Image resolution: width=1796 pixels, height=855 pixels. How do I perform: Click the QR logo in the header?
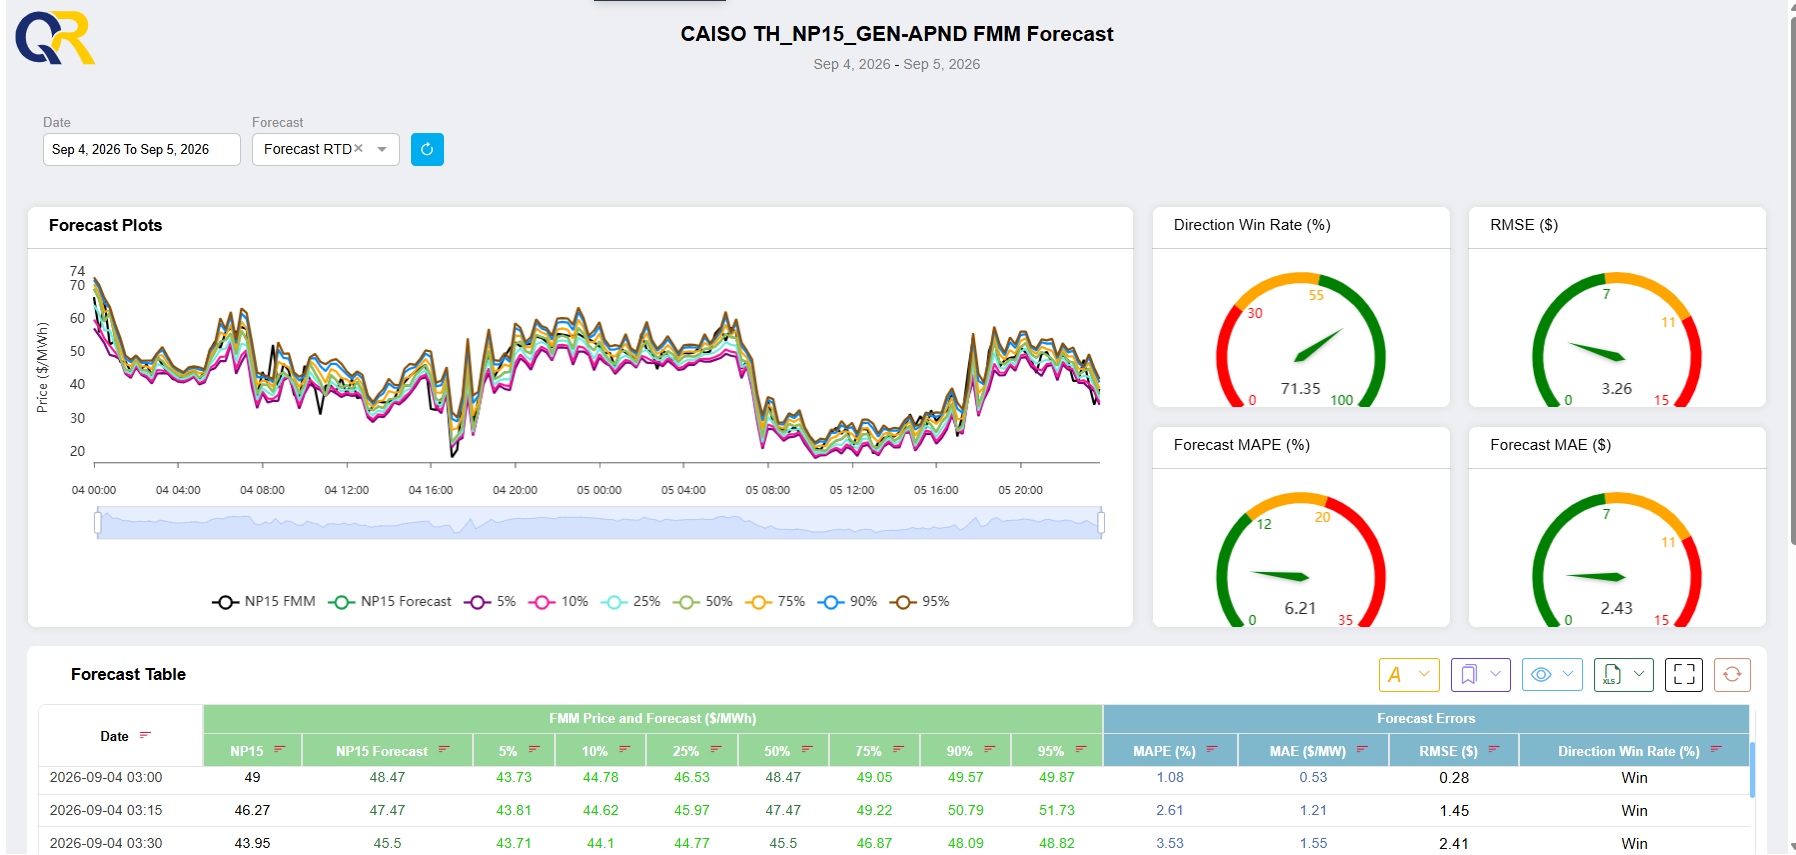tap(55, 38)
